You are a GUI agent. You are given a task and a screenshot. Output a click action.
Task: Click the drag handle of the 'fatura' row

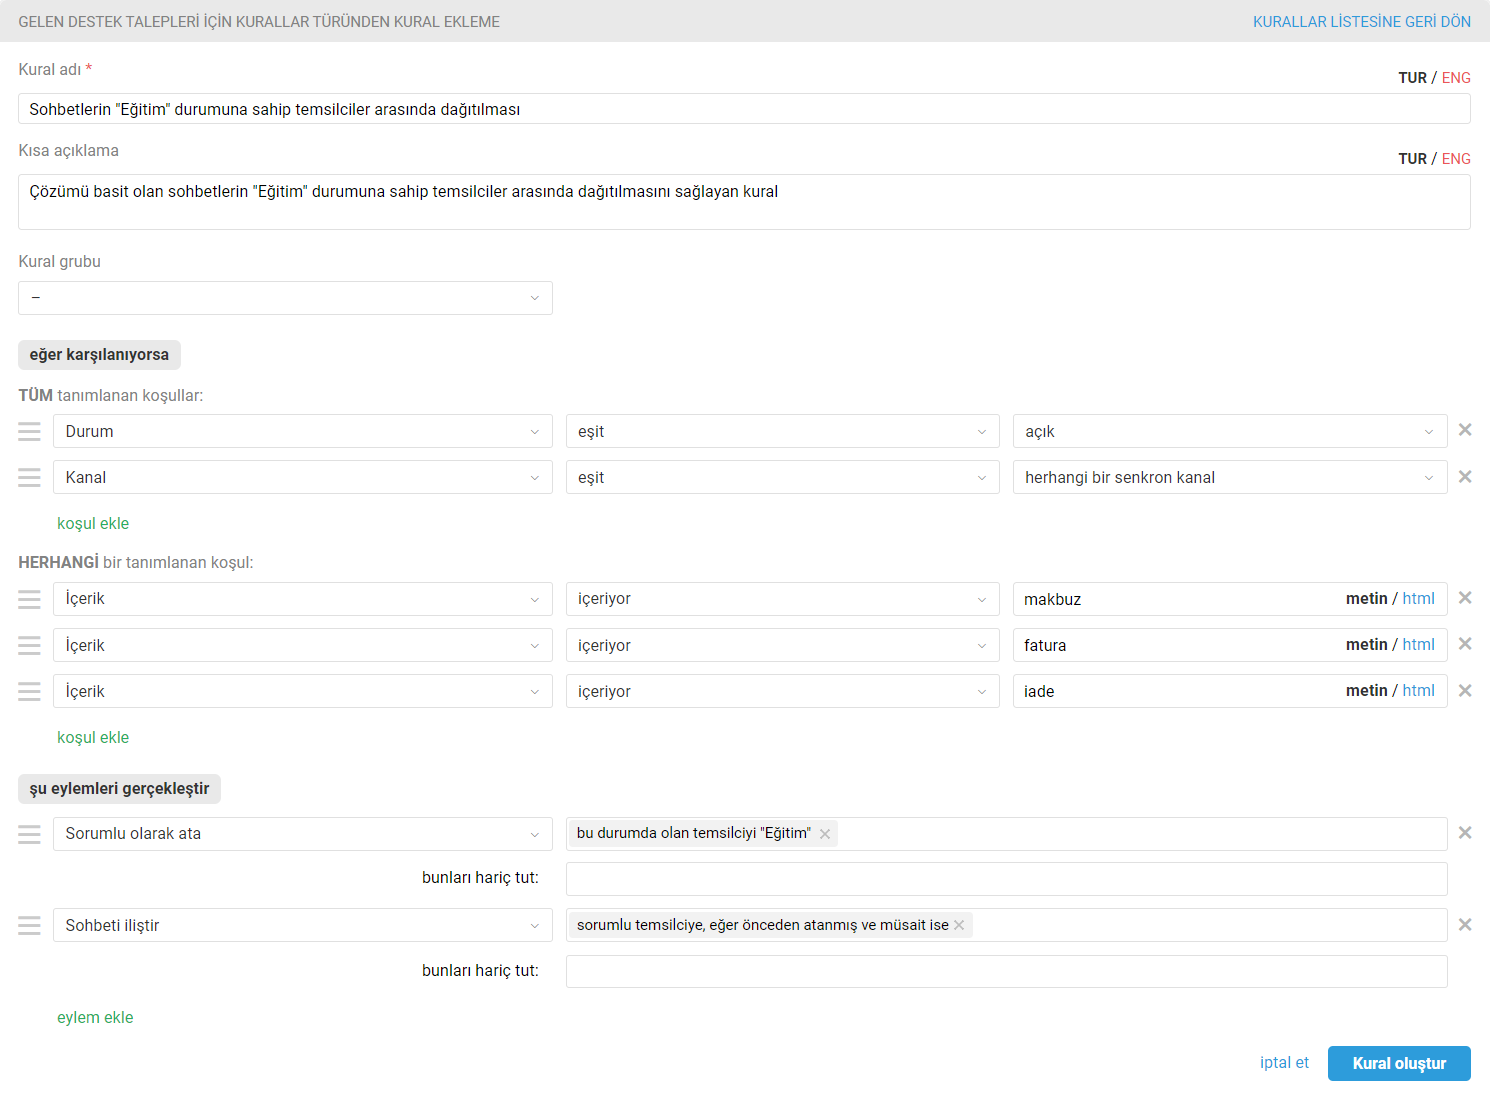[29, 645]
